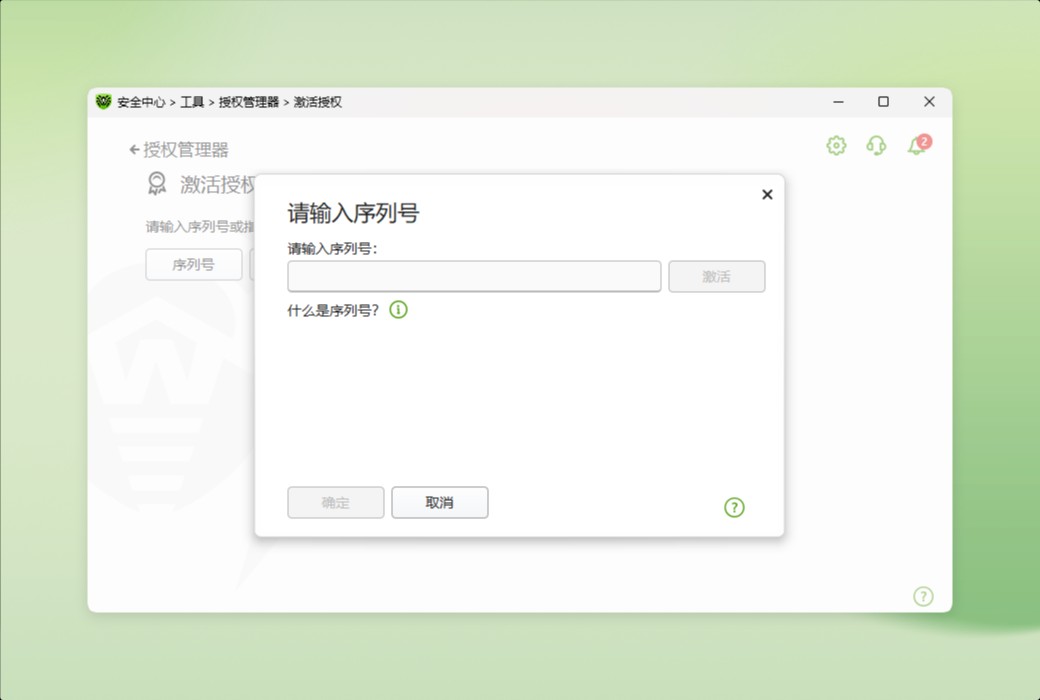Close the 请输入序列号 dialog with the X

pyautogui.click(x=767, y=194)
